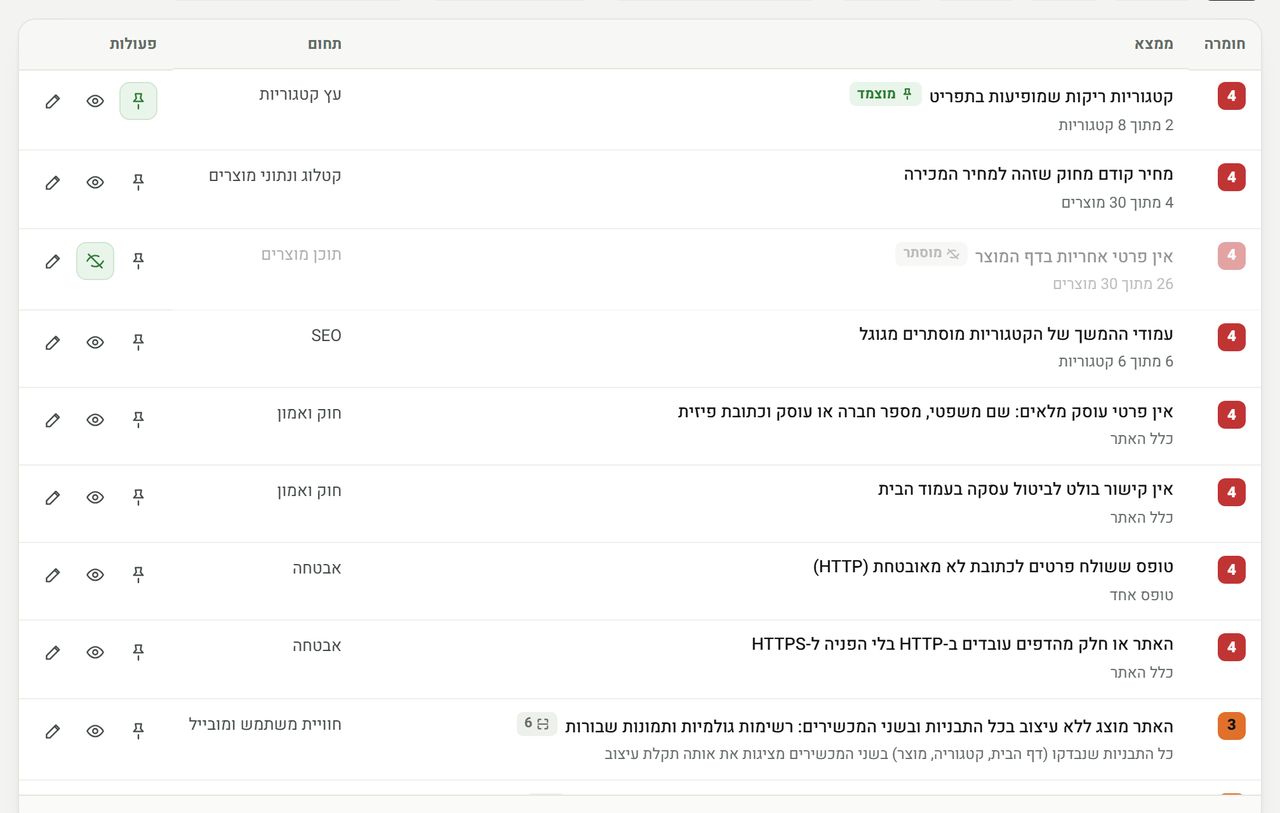This screenshot has height=813, width=1280.
Task: Edit the finding "האתר מוצג ללא עיצוב"
Action: tap(53, 731)
